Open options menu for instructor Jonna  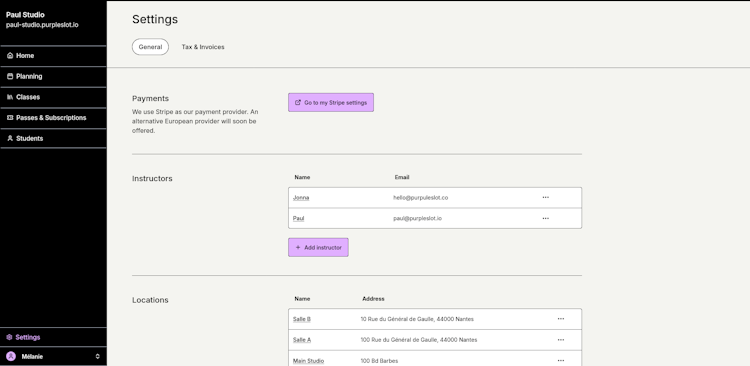pyautogui.click(x=545, y=198)
